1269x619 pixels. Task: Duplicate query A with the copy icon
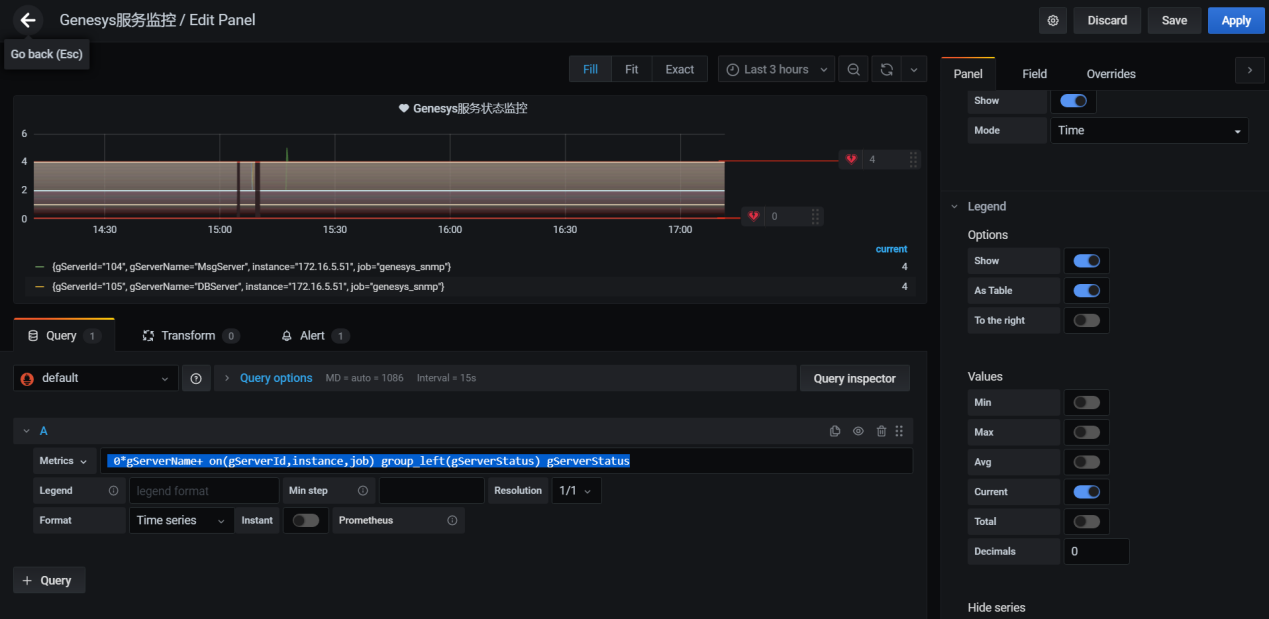coord(835,431)
